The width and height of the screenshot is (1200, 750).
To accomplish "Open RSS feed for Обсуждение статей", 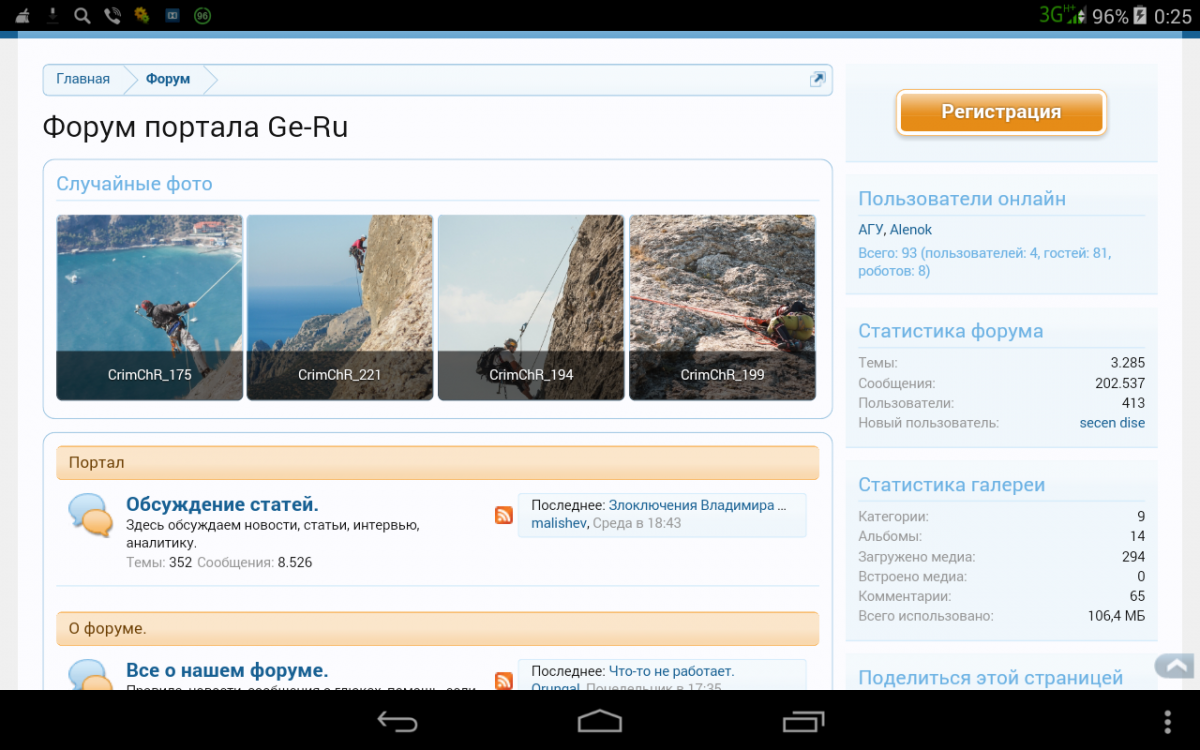I will tap(504, 515).
